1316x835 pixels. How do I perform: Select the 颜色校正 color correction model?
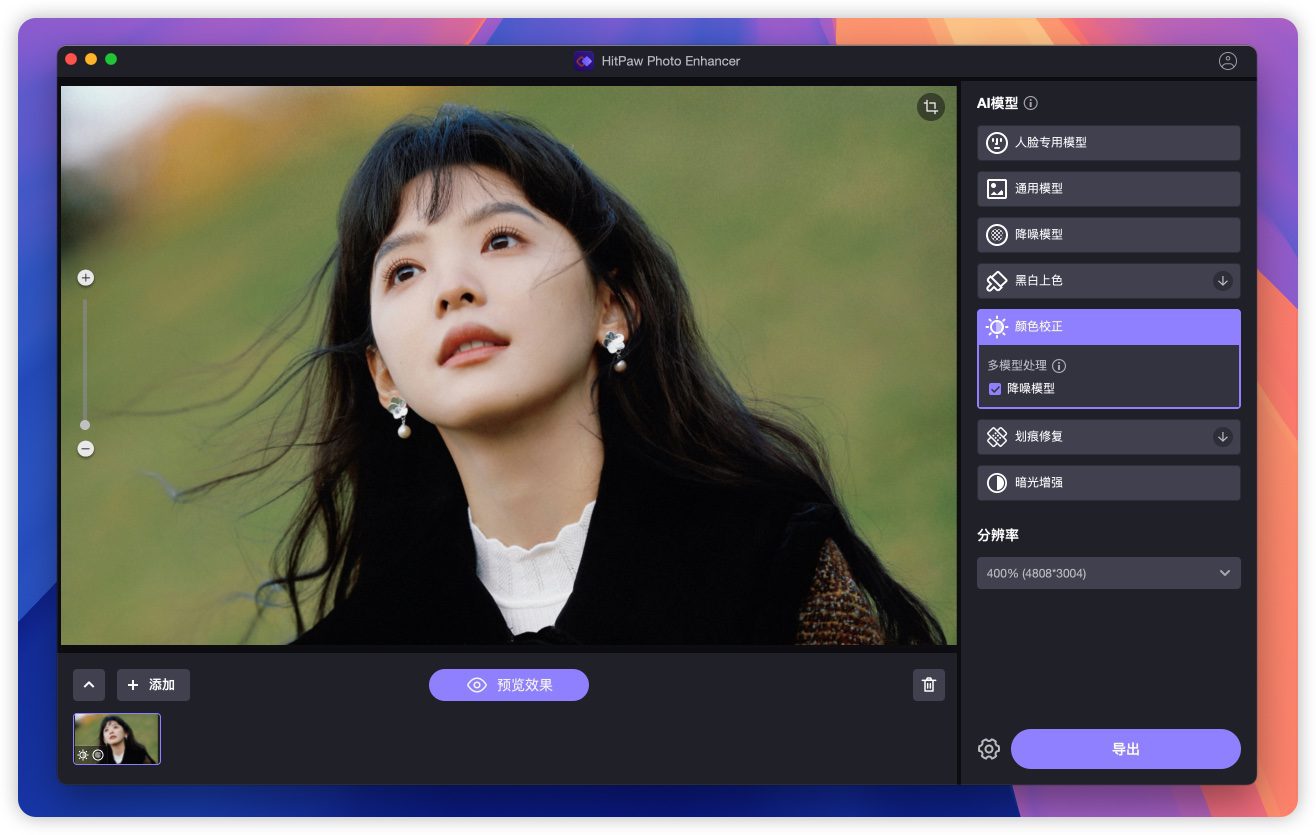[1108, 327]
